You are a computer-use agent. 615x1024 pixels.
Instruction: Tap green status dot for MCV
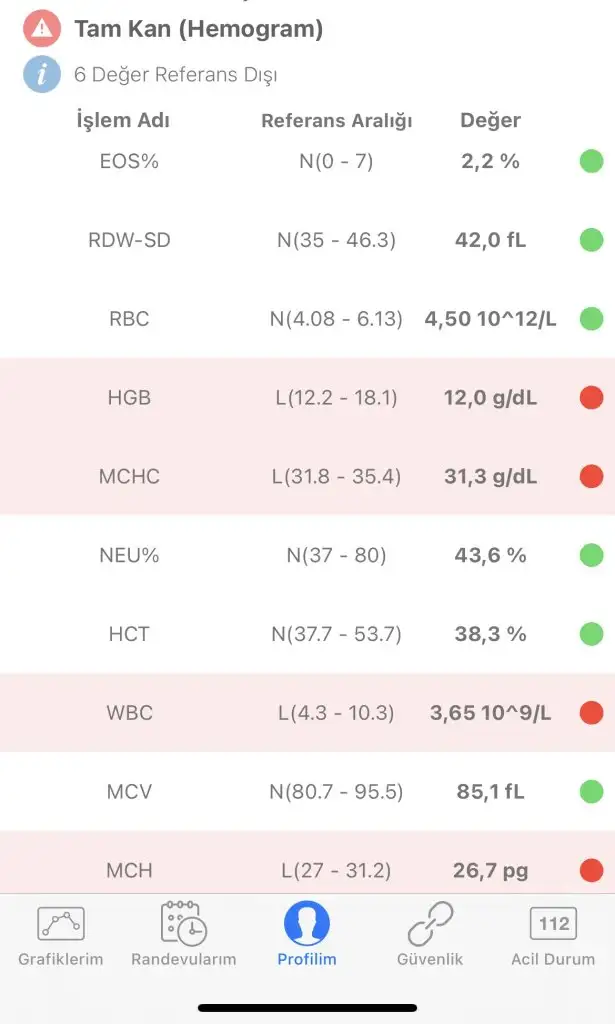tap(591, 792)
